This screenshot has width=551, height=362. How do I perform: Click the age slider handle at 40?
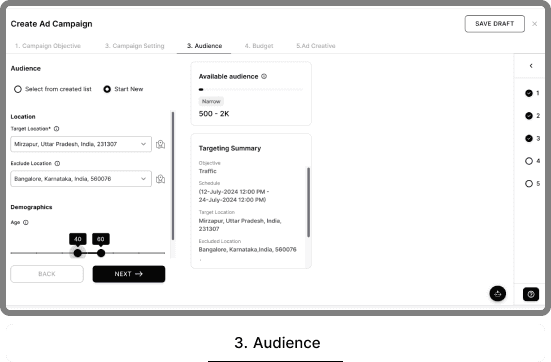point(78,253)
